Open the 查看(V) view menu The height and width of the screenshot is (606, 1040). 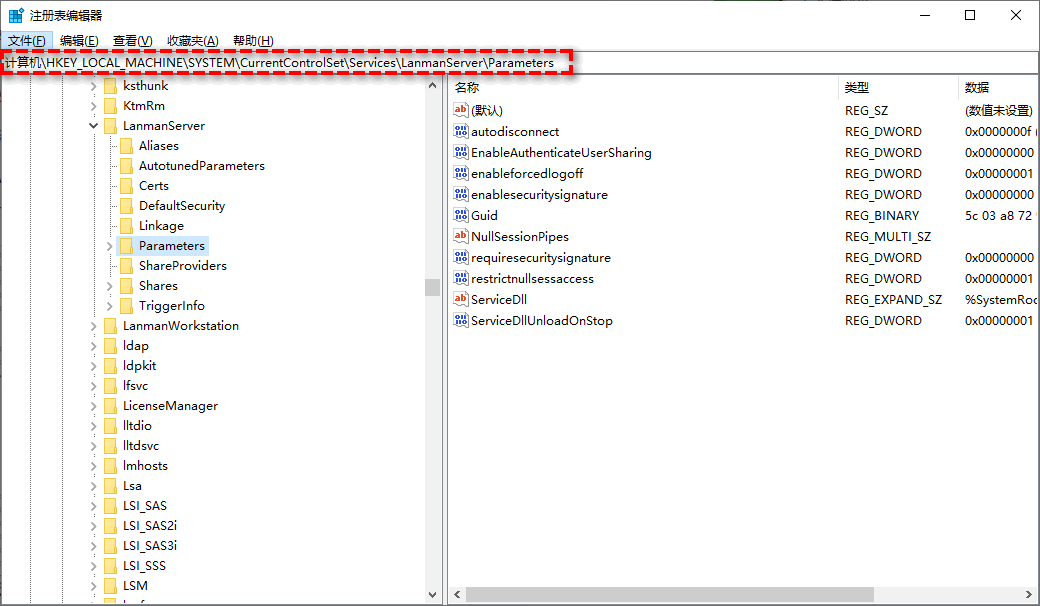click(132, 41)
